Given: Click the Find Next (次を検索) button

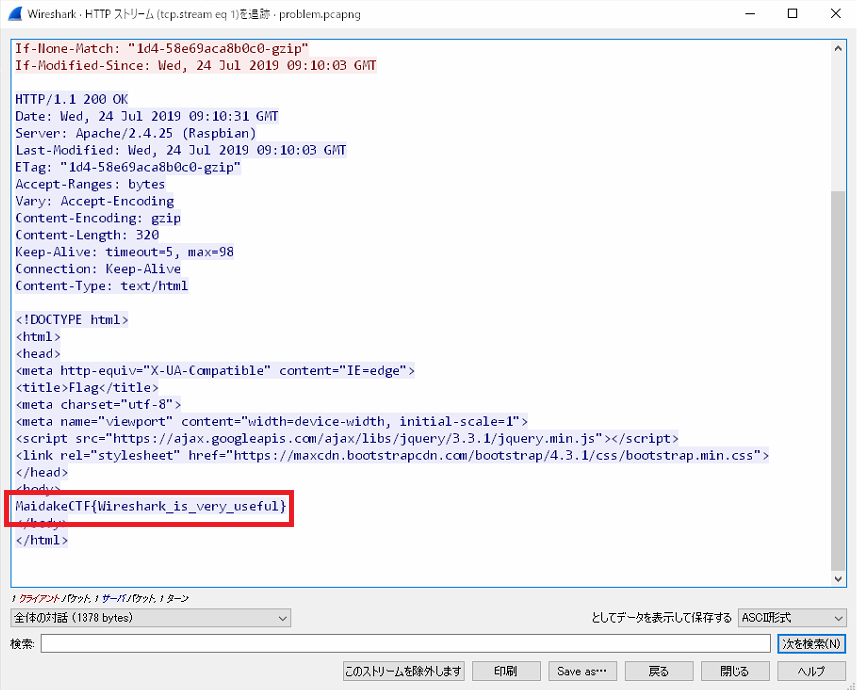Looking at the screenshot, I should pyautogui.click(x=811, y=644).
